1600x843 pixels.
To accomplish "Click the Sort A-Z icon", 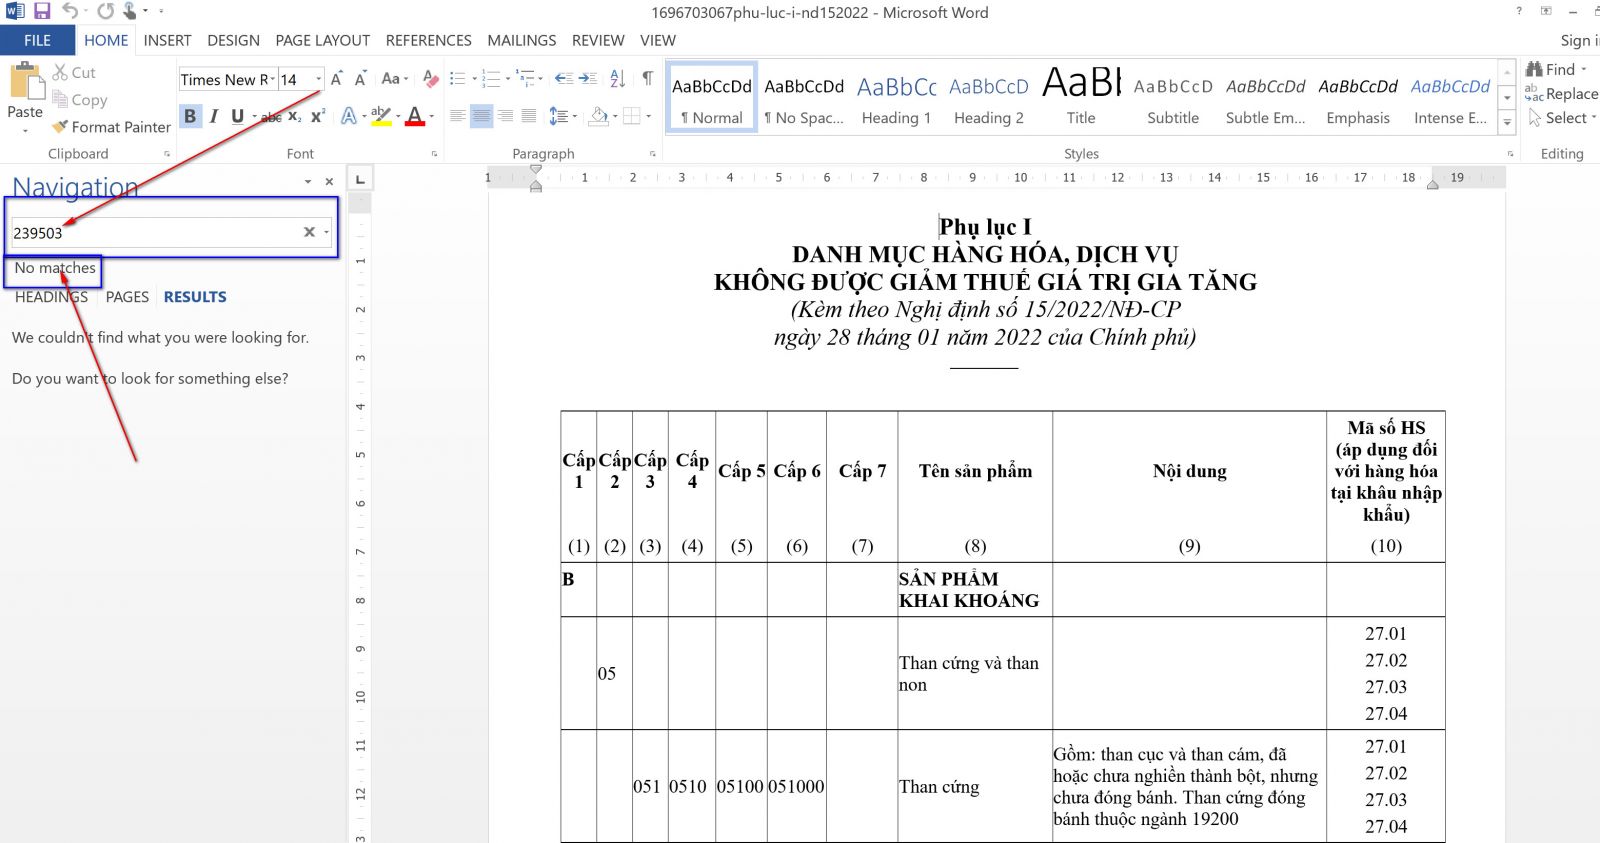I will point(617,79).
